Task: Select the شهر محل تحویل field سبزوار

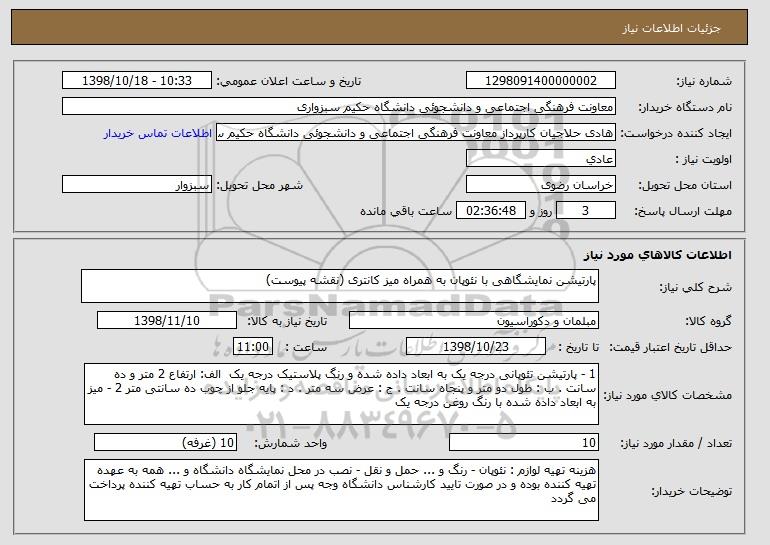Action: coord(137,185)
